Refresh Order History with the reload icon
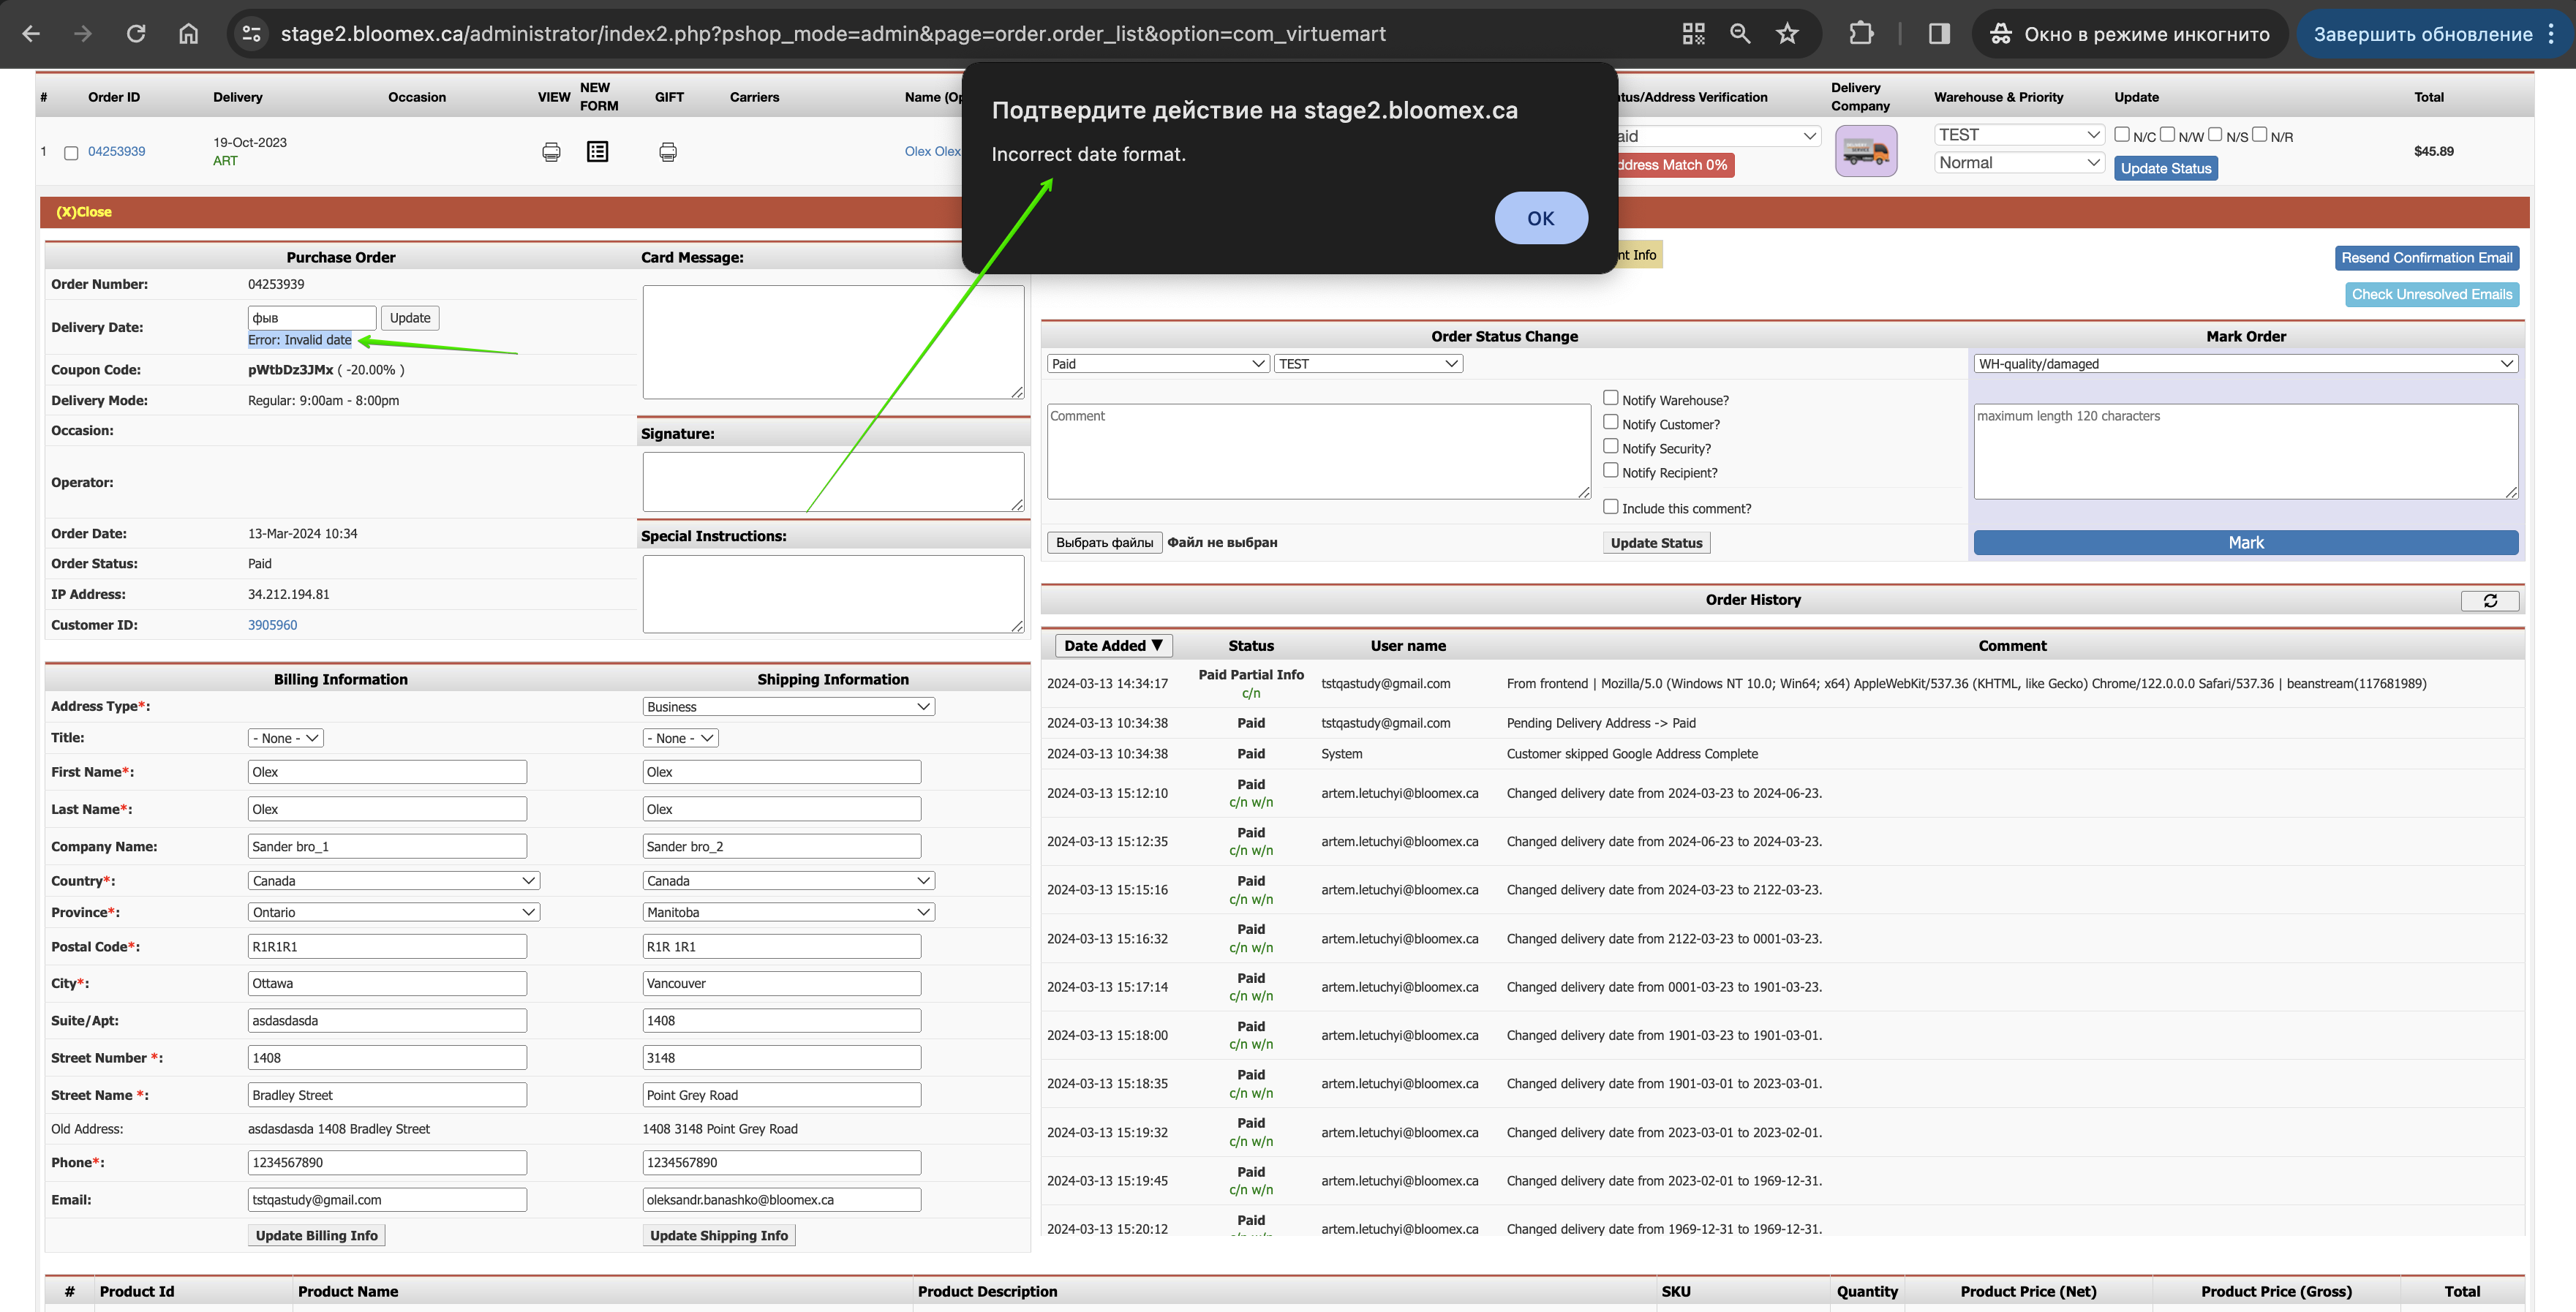This screenshot has width=2576, height=1312. click(x=2490, y=600)
